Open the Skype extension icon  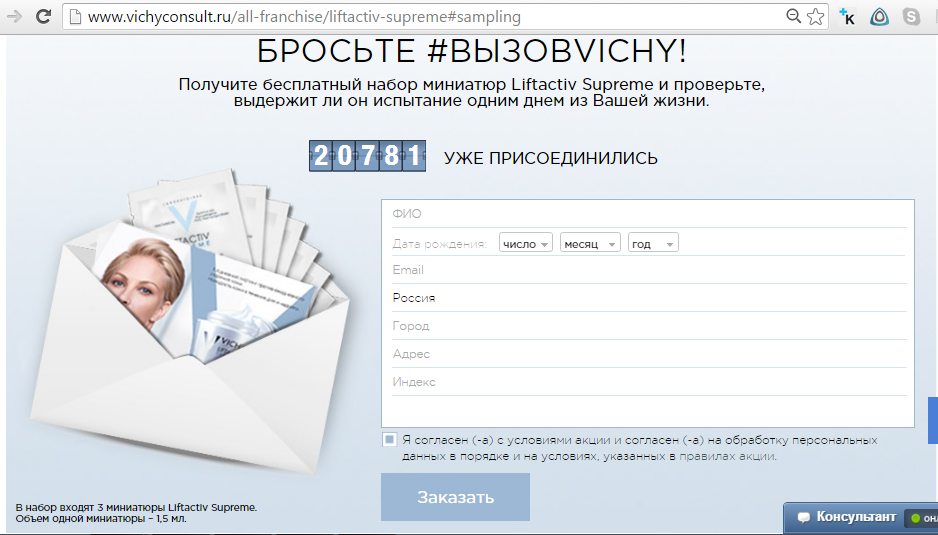pyautogui.click(x=912, y=17)
